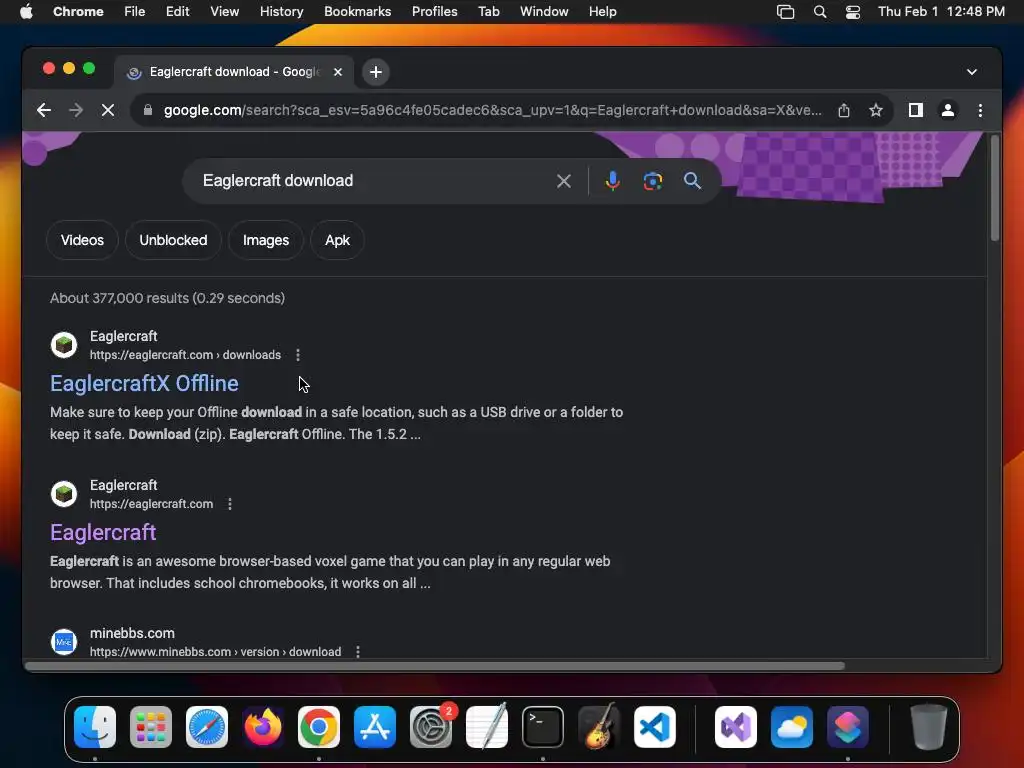The image size is (1024, 768).
Task: Open Launchpad from the Dock
Action: tap(151, 727)
